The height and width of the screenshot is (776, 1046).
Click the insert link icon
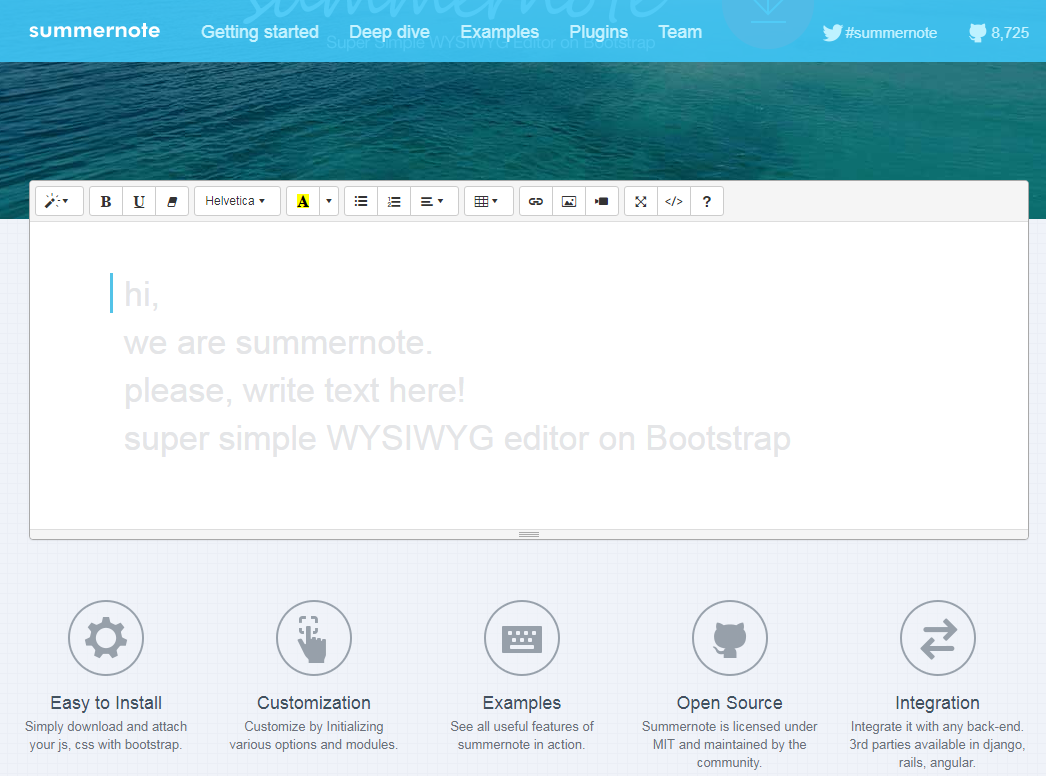[536, 201]
